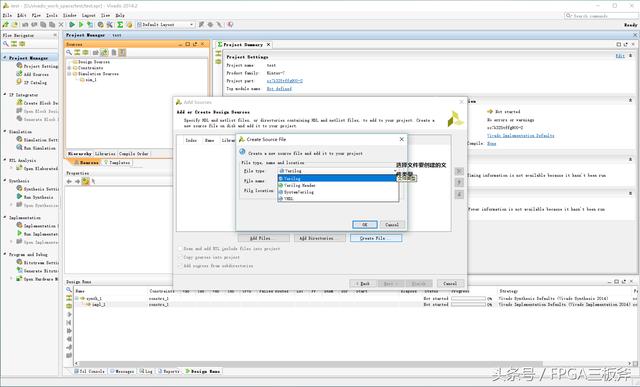640x387 pixels.
Task: Switch to Libraries tab in Sources panel
Action: [105, 153]
